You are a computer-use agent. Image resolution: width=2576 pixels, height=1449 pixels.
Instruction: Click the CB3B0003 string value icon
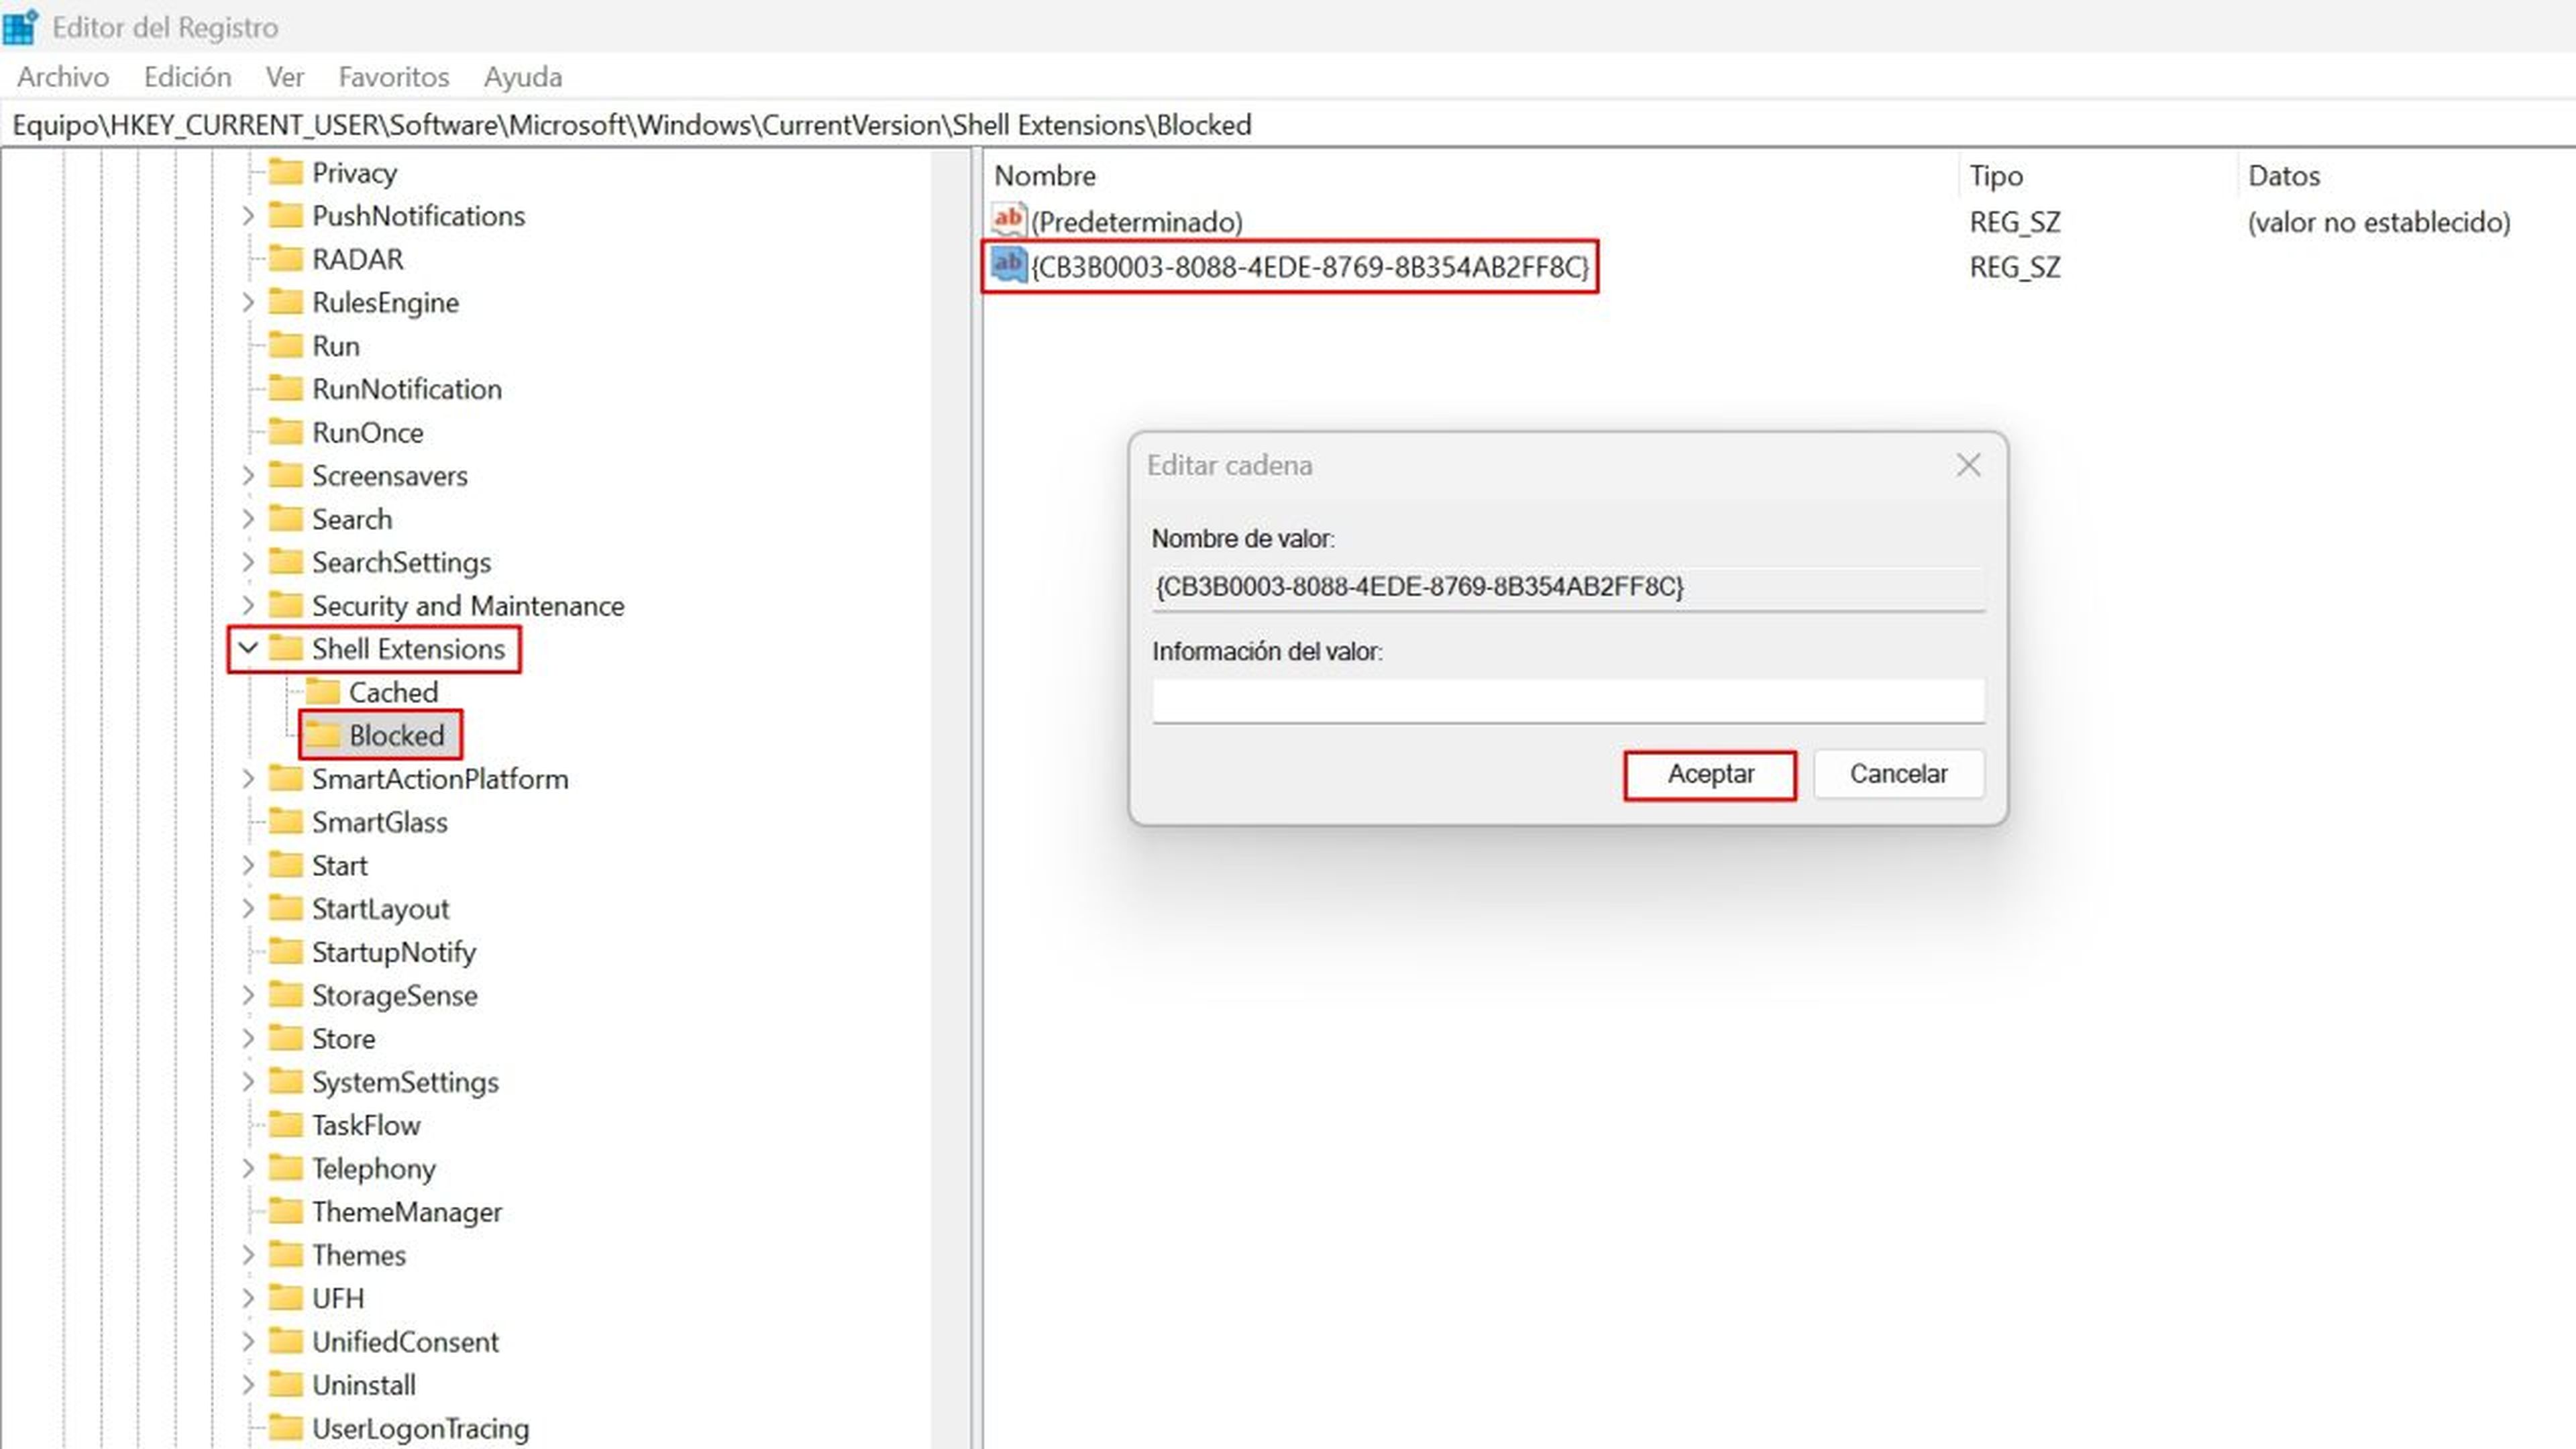[x=1008, y=266]
